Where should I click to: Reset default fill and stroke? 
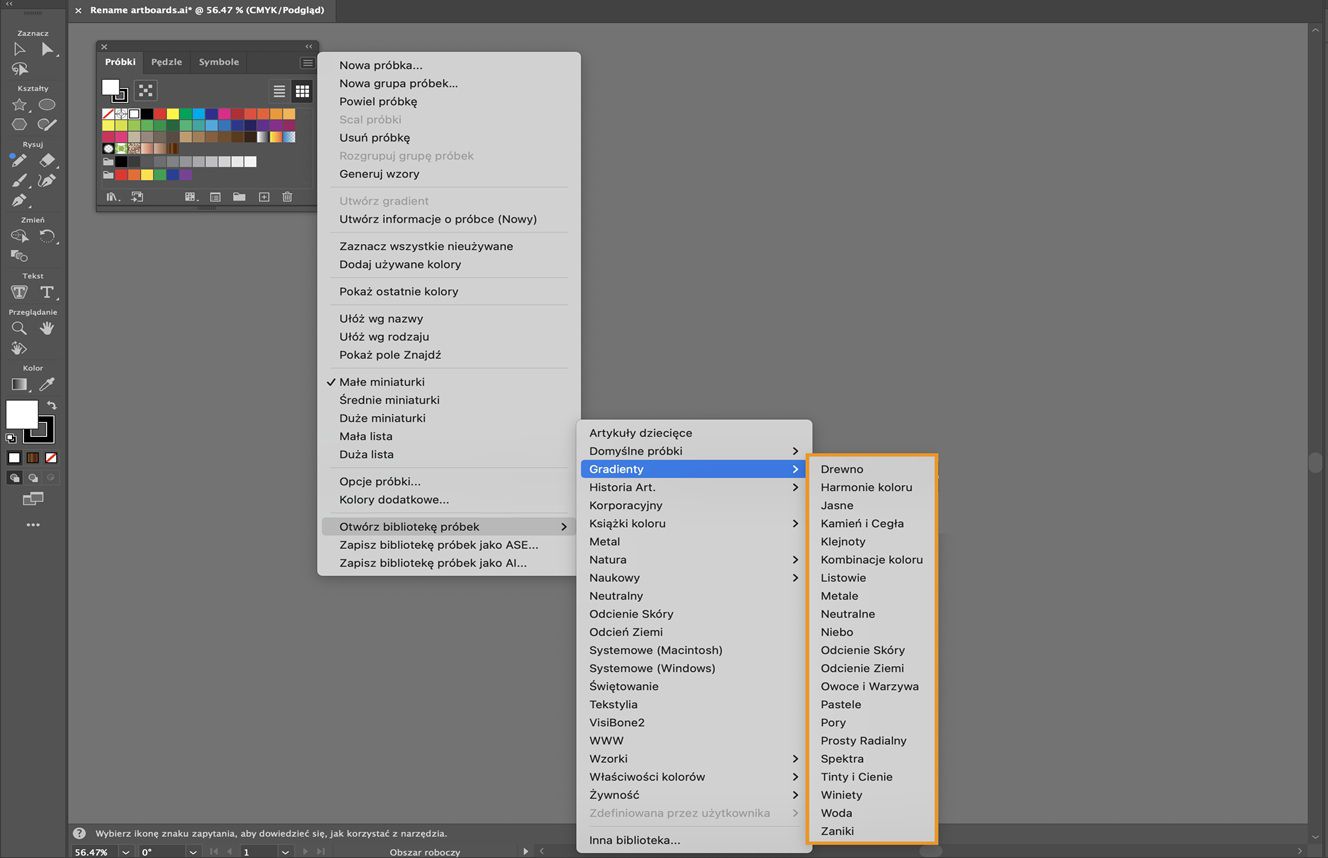tap(11, 437)
